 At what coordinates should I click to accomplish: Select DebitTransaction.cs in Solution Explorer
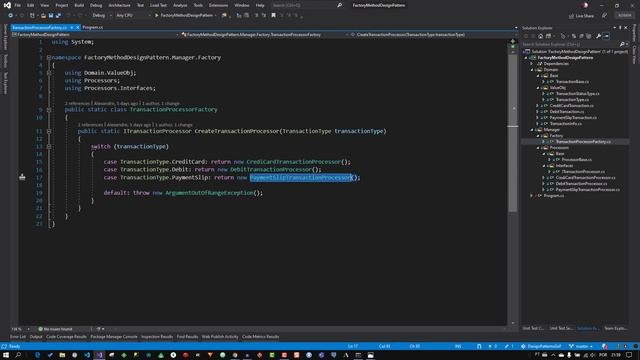(x=567, y=112)
